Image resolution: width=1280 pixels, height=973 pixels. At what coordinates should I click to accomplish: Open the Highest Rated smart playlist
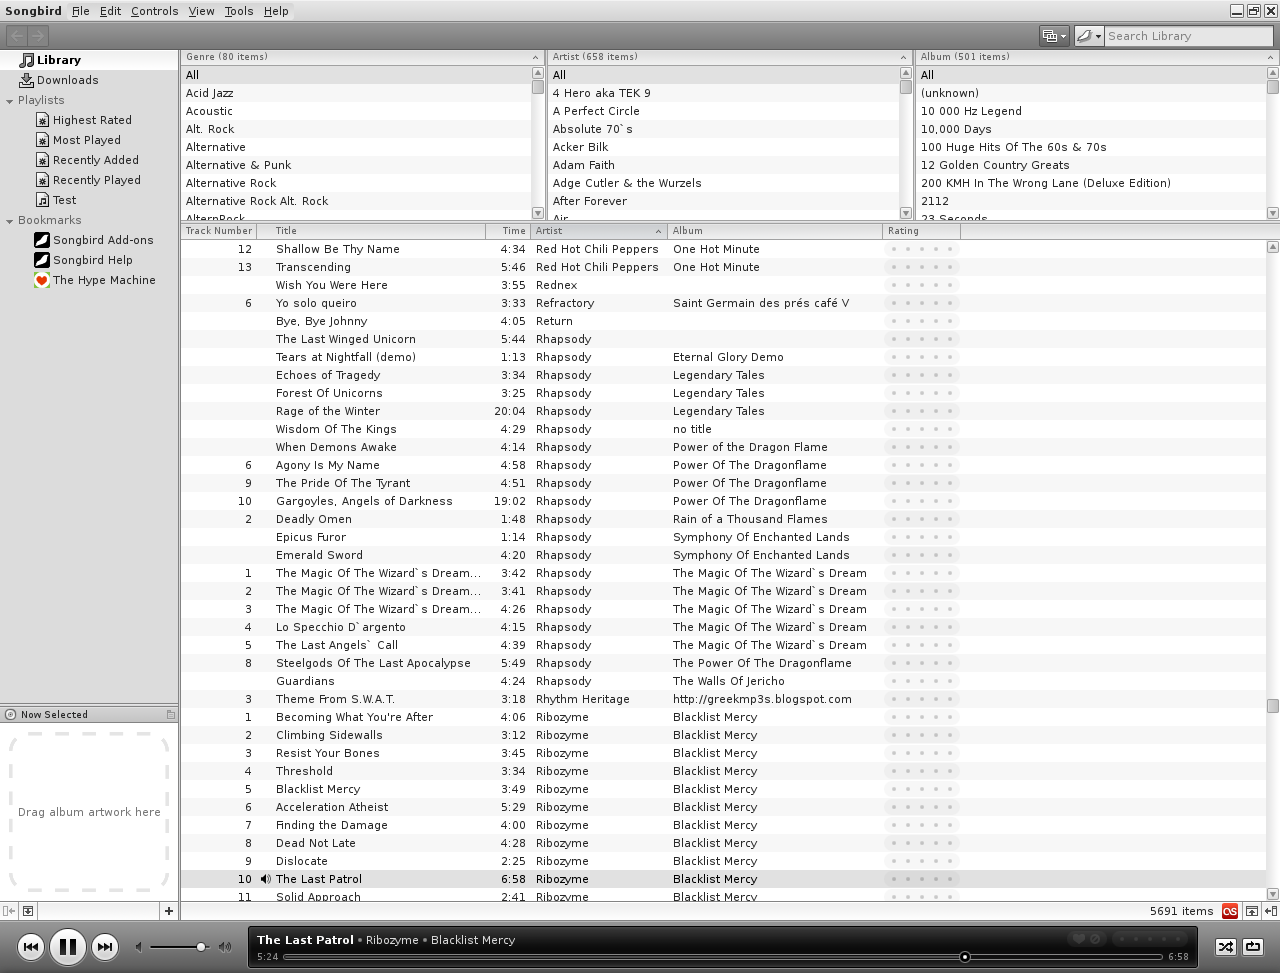(x=91, y=120)
